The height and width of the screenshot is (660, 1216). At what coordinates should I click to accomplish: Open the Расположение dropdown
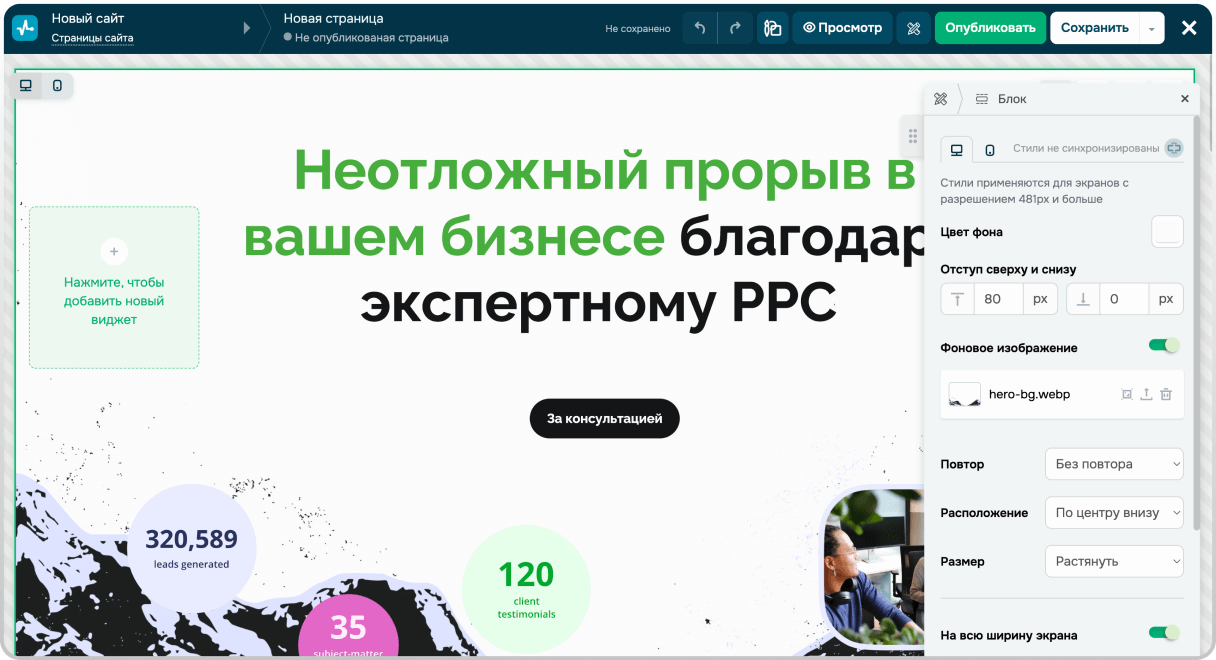click(1113, 513)
